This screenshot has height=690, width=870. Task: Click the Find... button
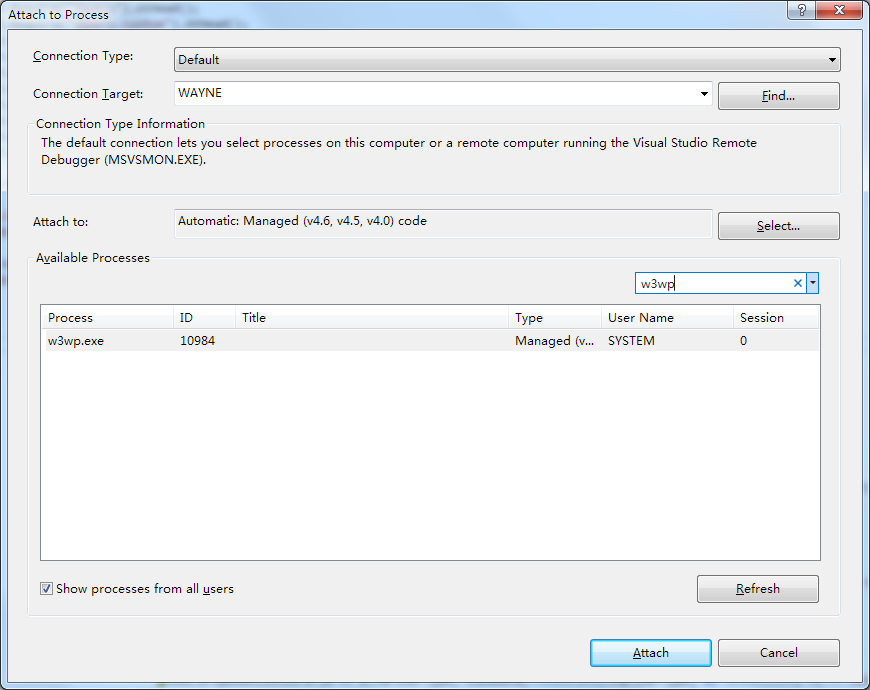click(x=778, y=96)
